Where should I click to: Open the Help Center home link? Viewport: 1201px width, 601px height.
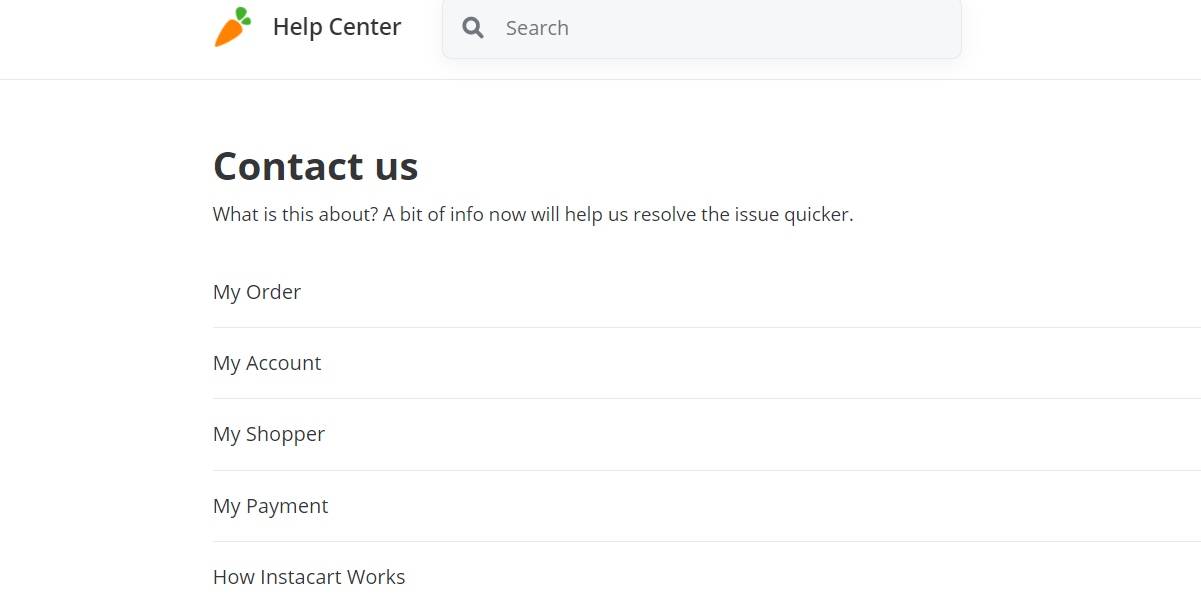336,27
